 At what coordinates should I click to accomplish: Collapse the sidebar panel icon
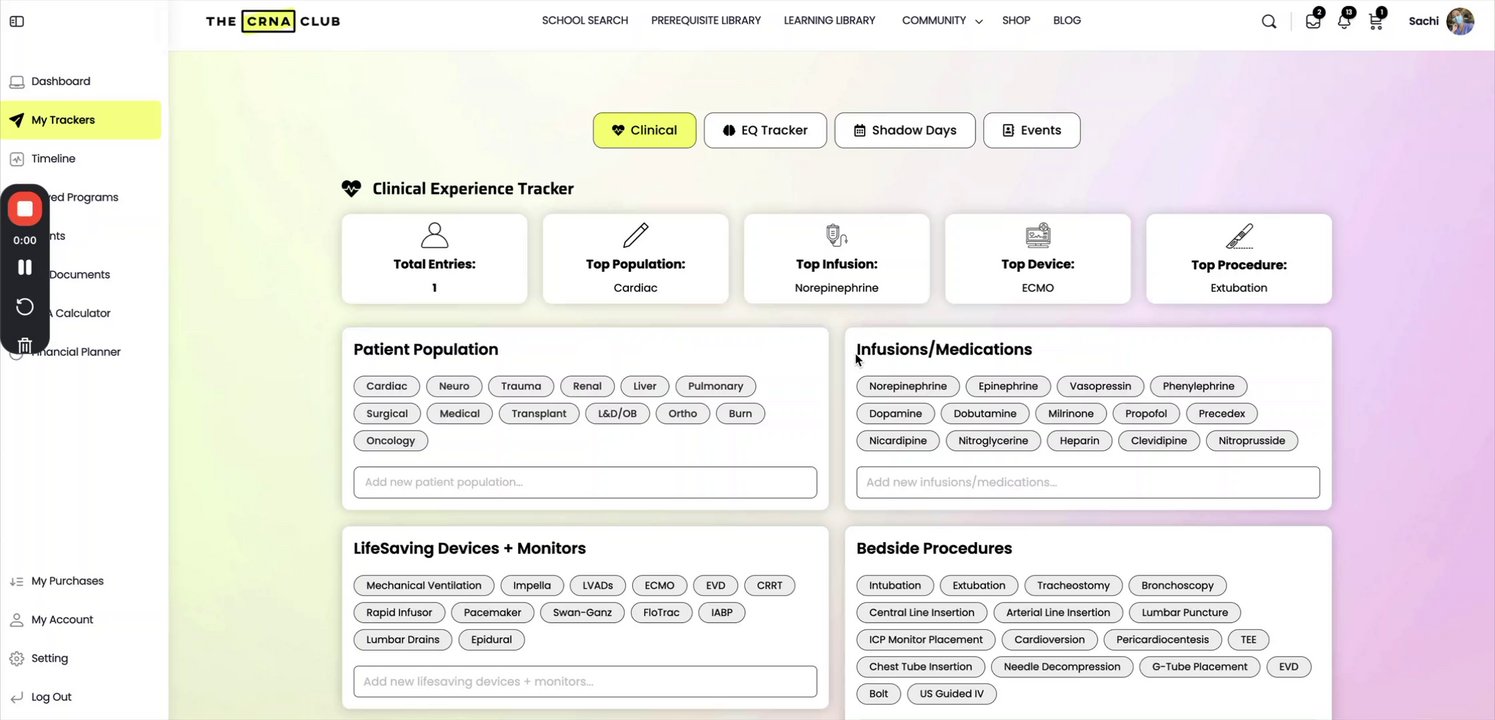point(16,21)
